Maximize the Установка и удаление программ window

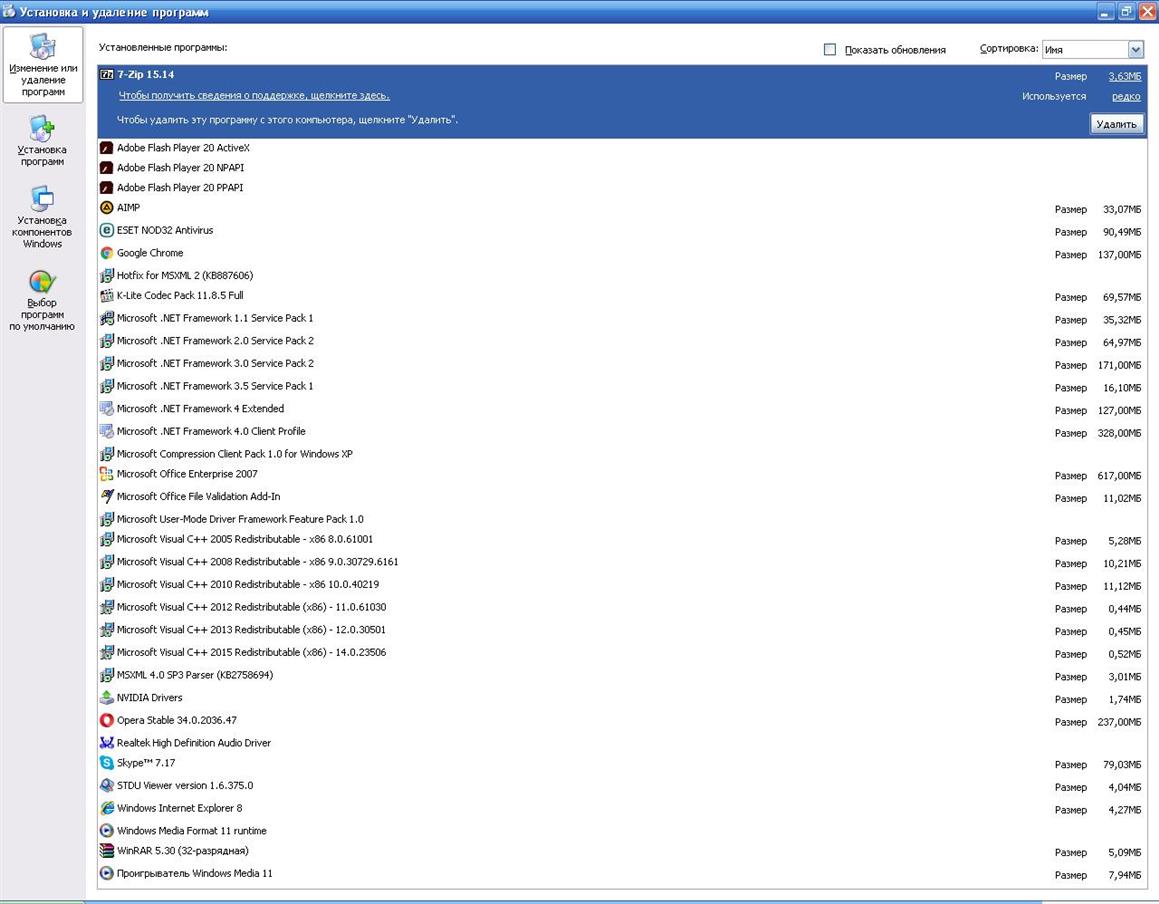pos(1126,12)
